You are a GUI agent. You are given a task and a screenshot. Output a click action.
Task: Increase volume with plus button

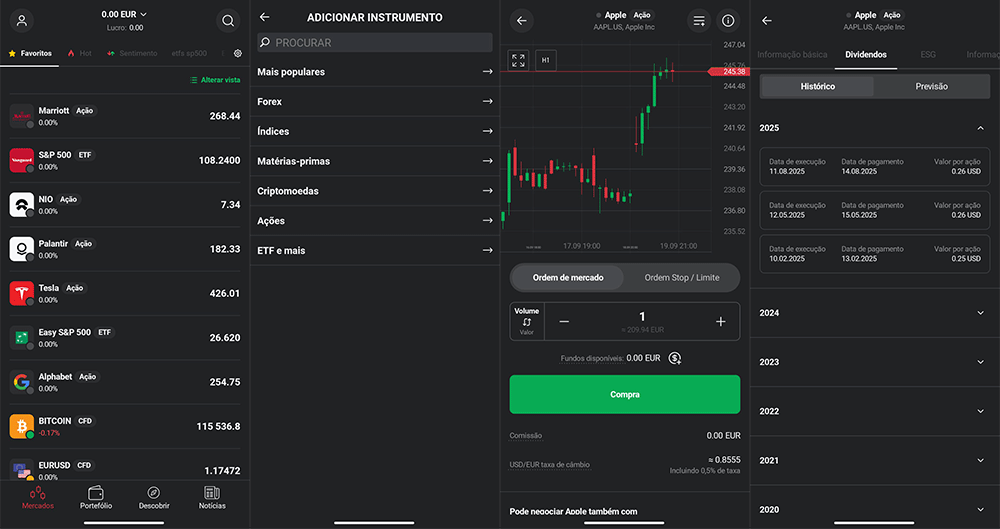point(721,321)
